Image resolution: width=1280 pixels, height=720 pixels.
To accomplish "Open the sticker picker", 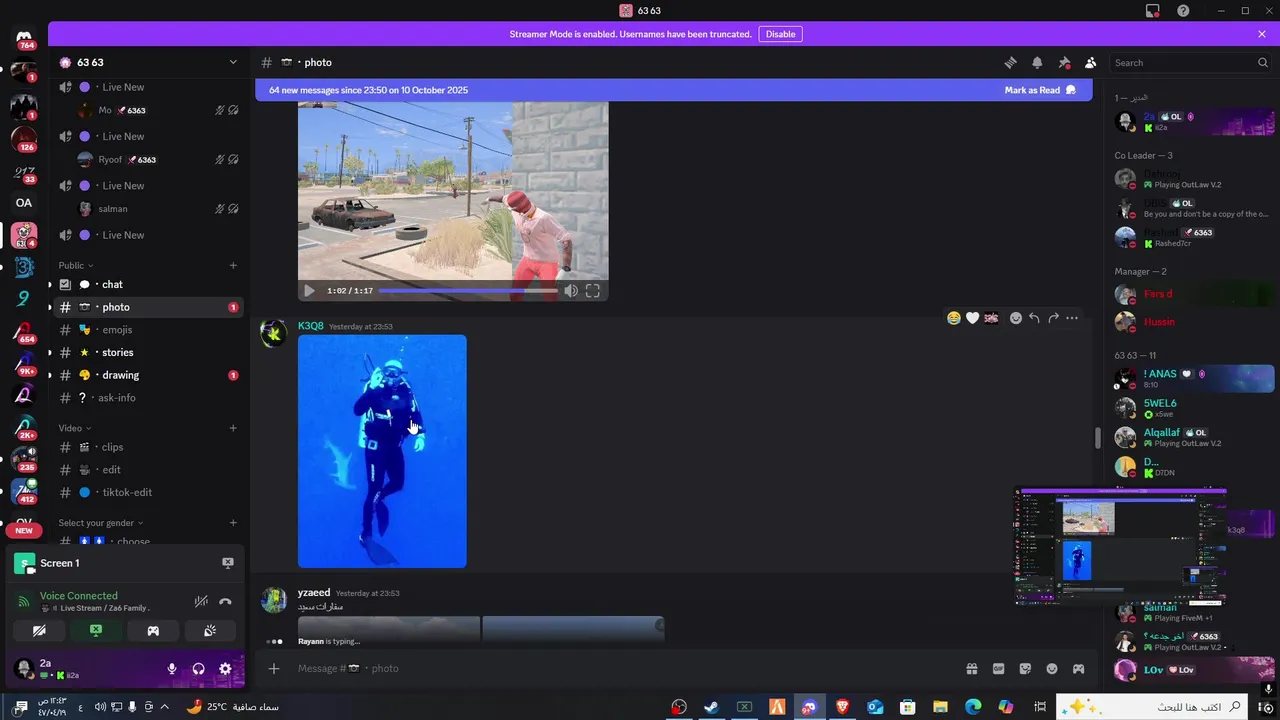I will [1025, 668].
